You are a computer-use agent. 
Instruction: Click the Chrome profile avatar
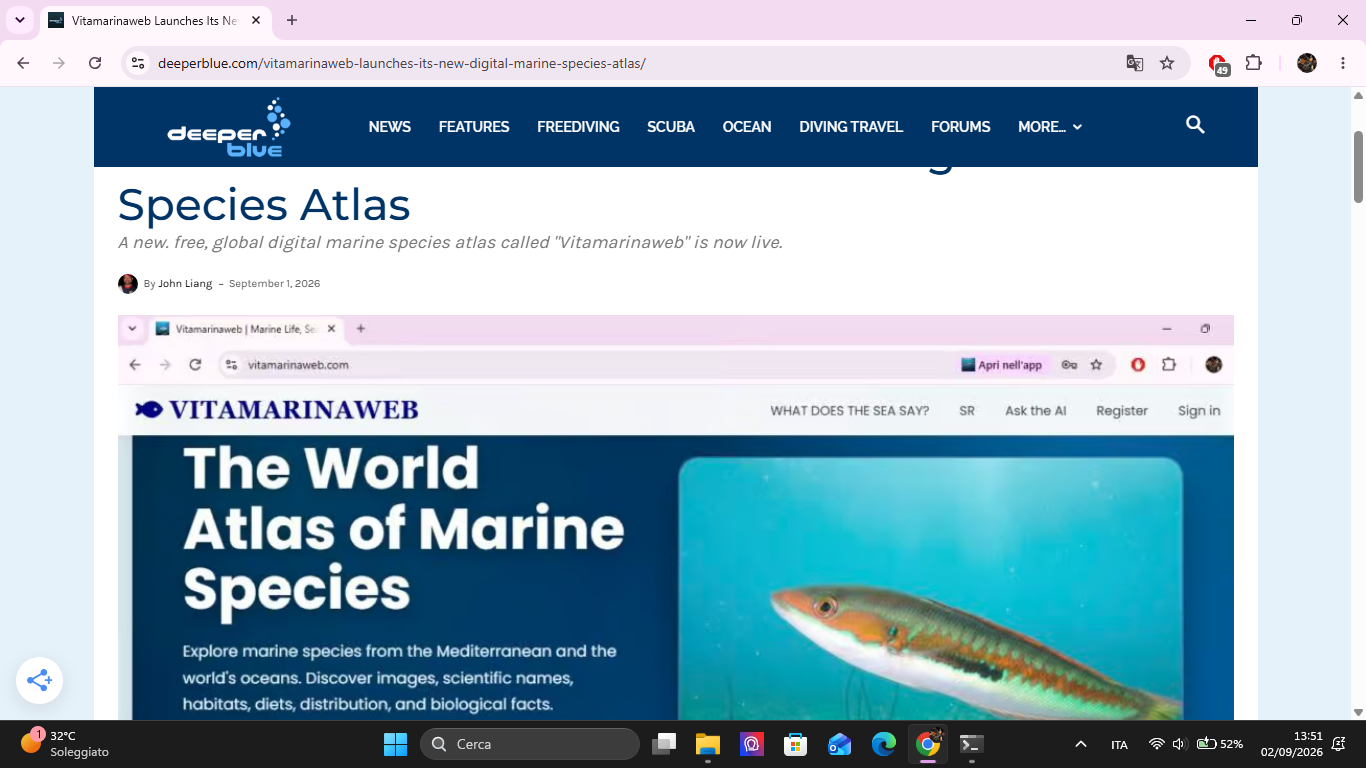(1307, 63)
